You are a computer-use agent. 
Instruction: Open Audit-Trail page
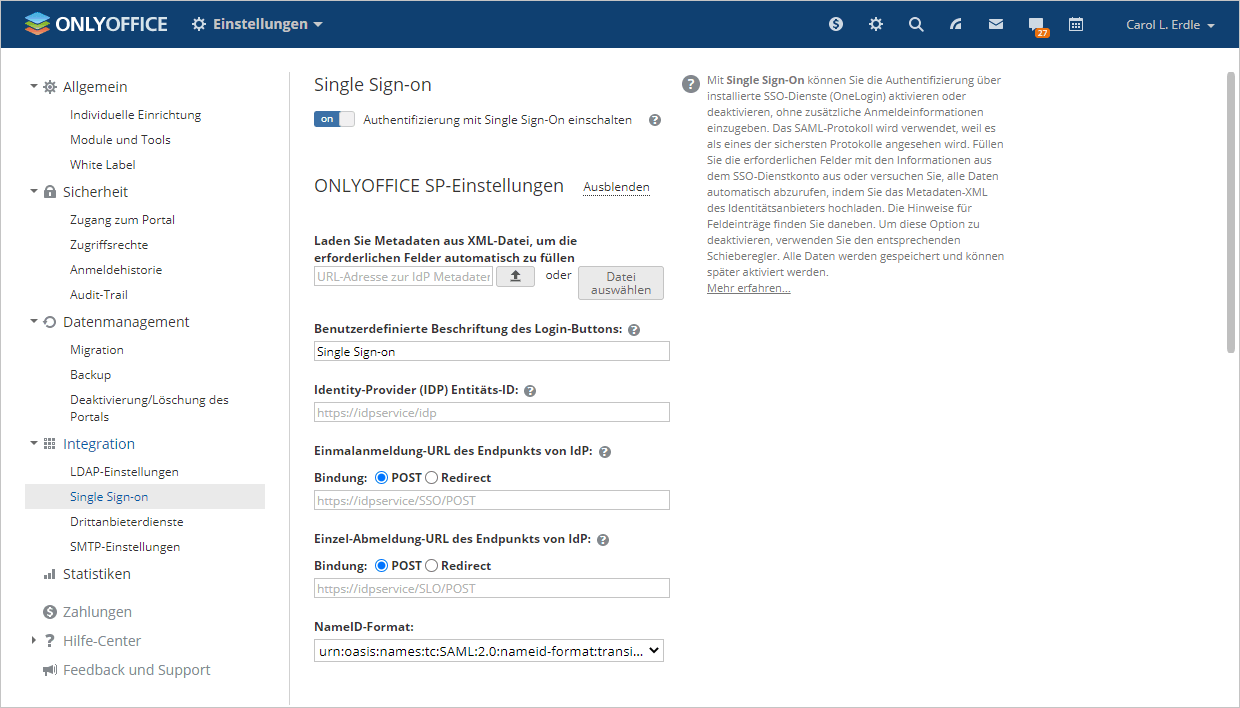99,295
